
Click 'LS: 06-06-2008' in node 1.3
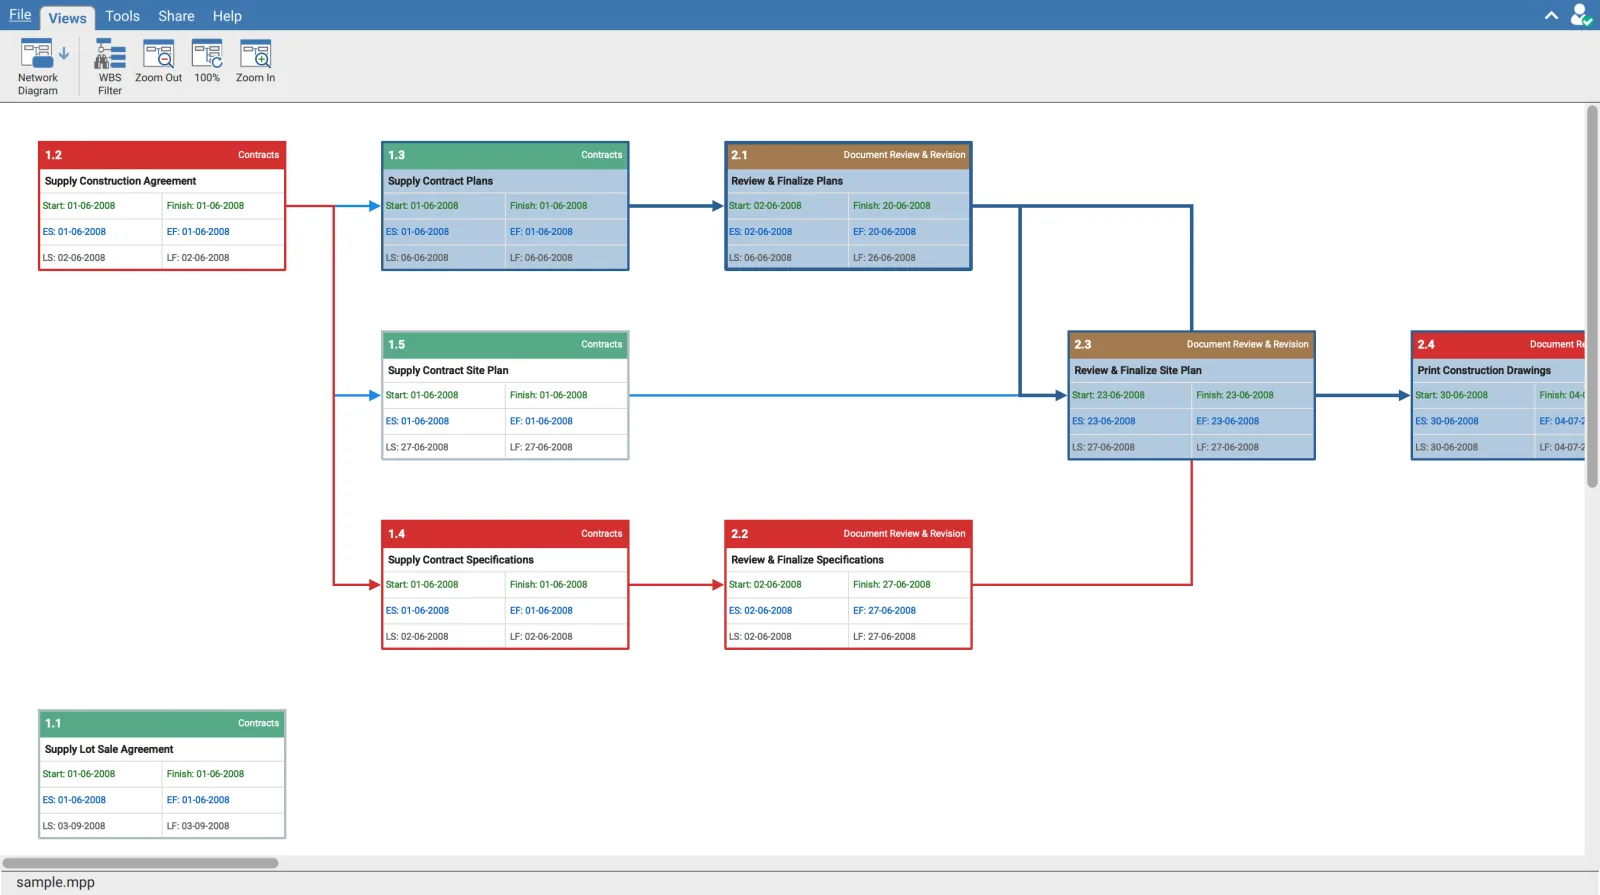pos(417,258)
